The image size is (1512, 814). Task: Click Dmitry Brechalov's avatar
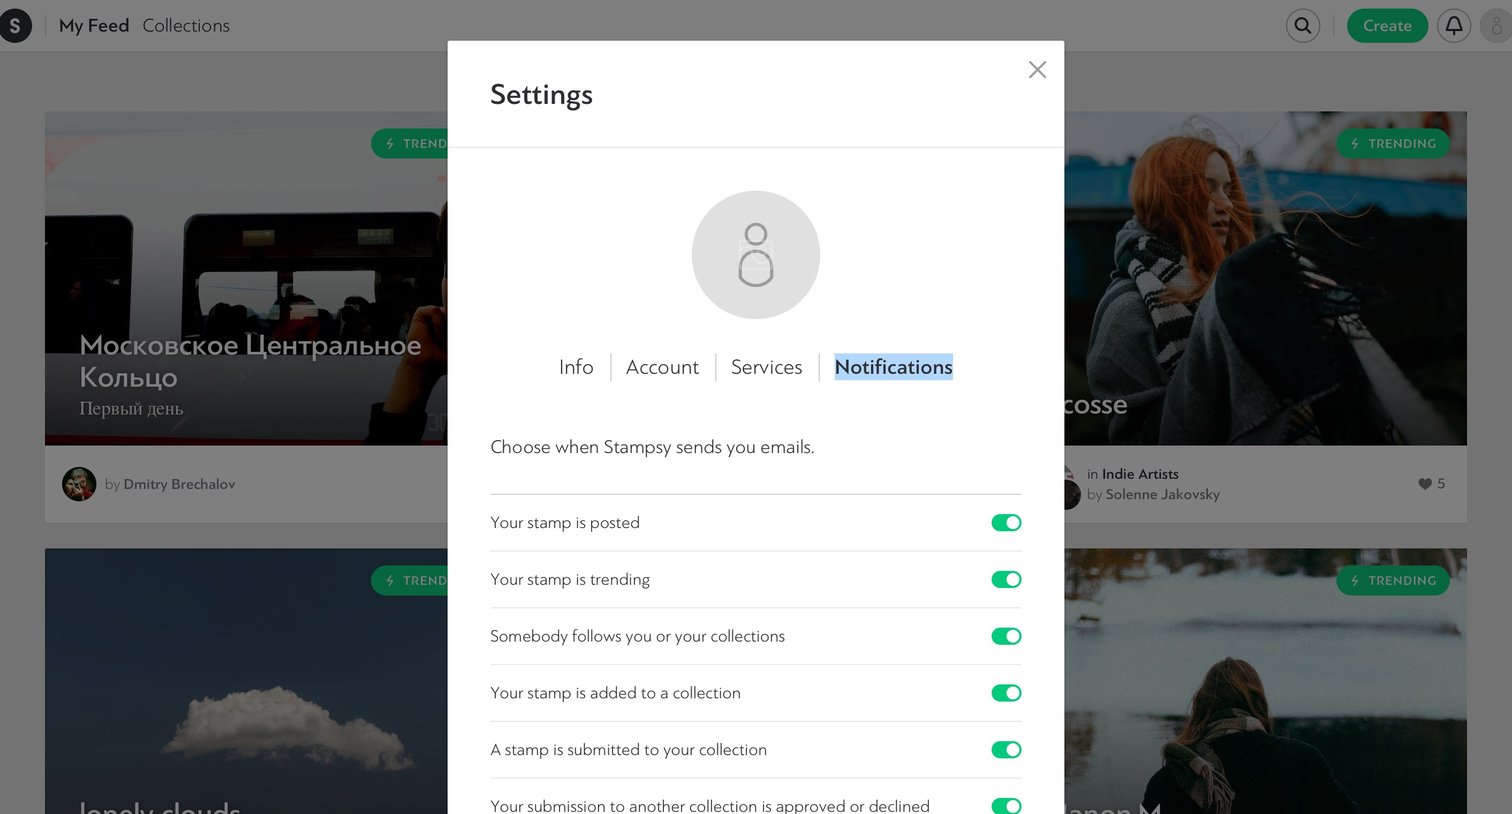point(79,484)
